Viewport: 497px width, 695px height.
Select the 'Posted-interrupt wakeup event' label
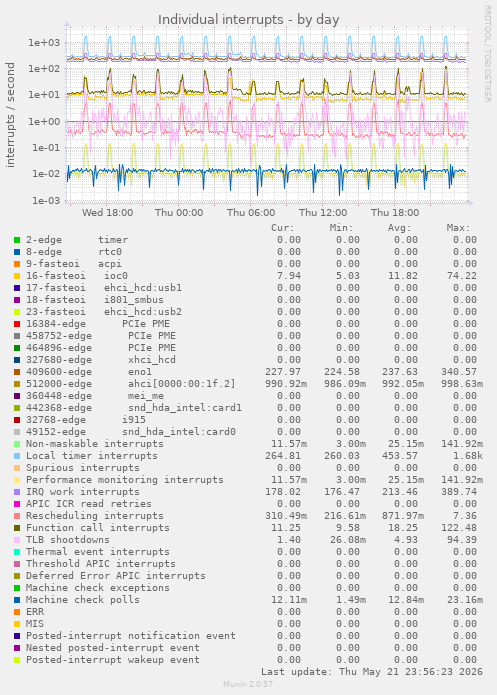113,660
